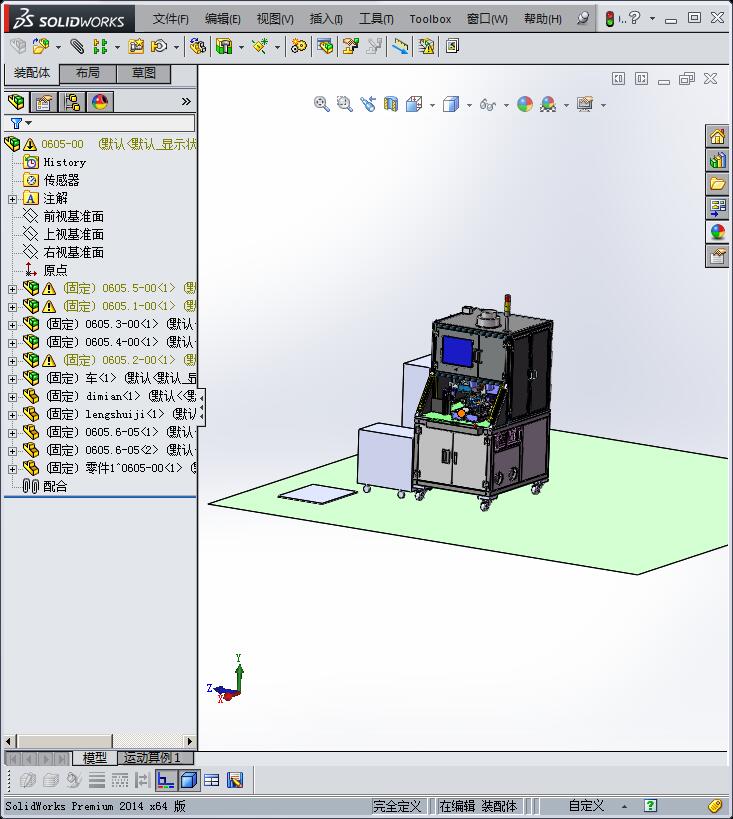Click the Zoom to Fit magnifier icon
The image size is (733, 819).
point(321,104)
